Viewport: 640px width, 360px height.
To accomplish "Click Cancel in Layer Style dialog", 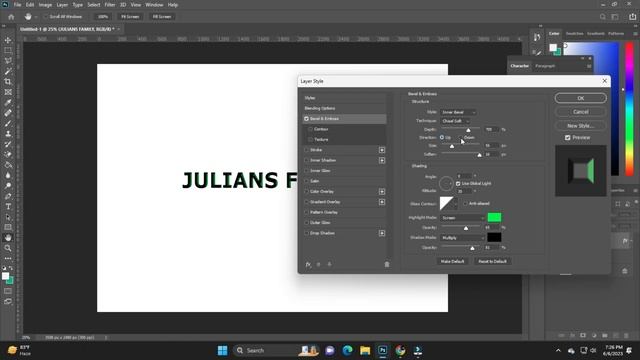I will (580, 112).
